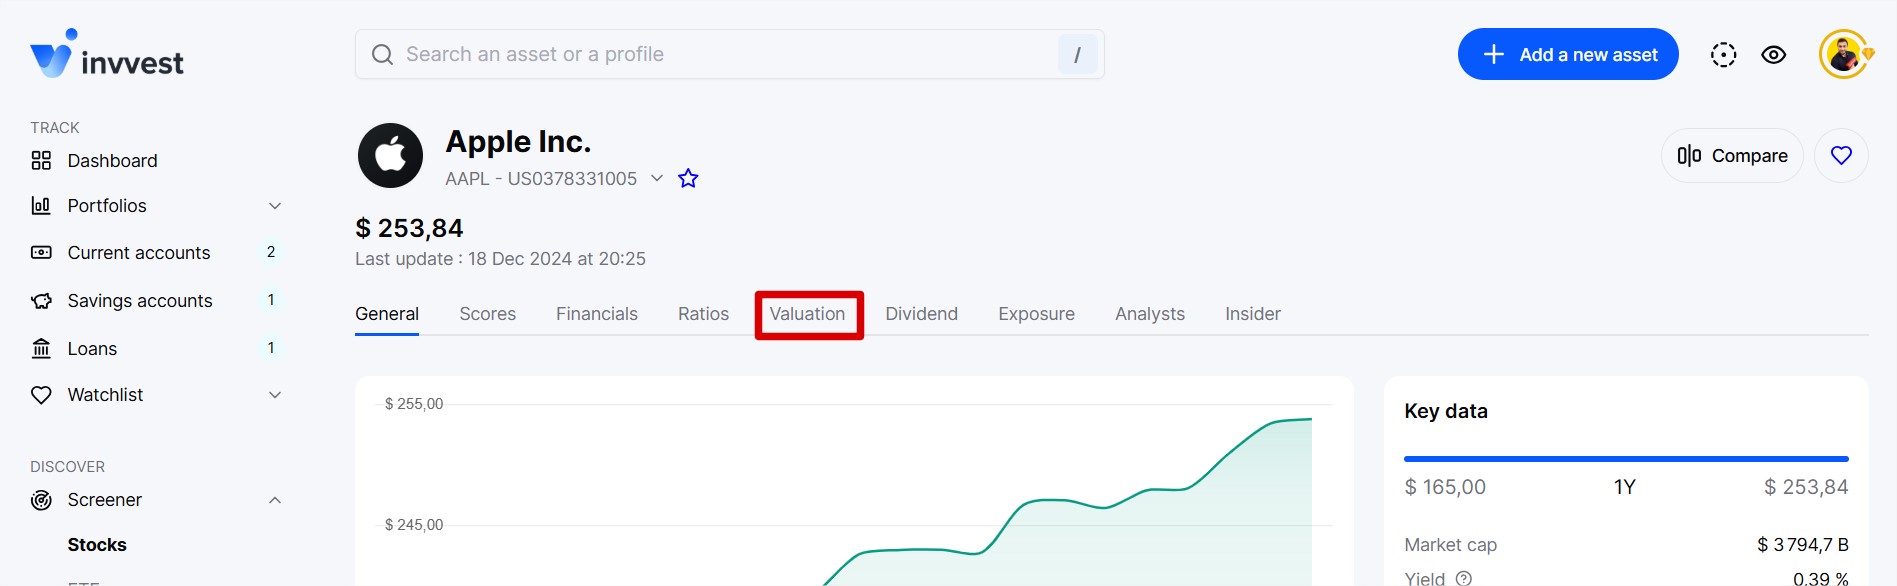
Task: Click the $ 253,84 current price text
Action: [x=409, y=228]
